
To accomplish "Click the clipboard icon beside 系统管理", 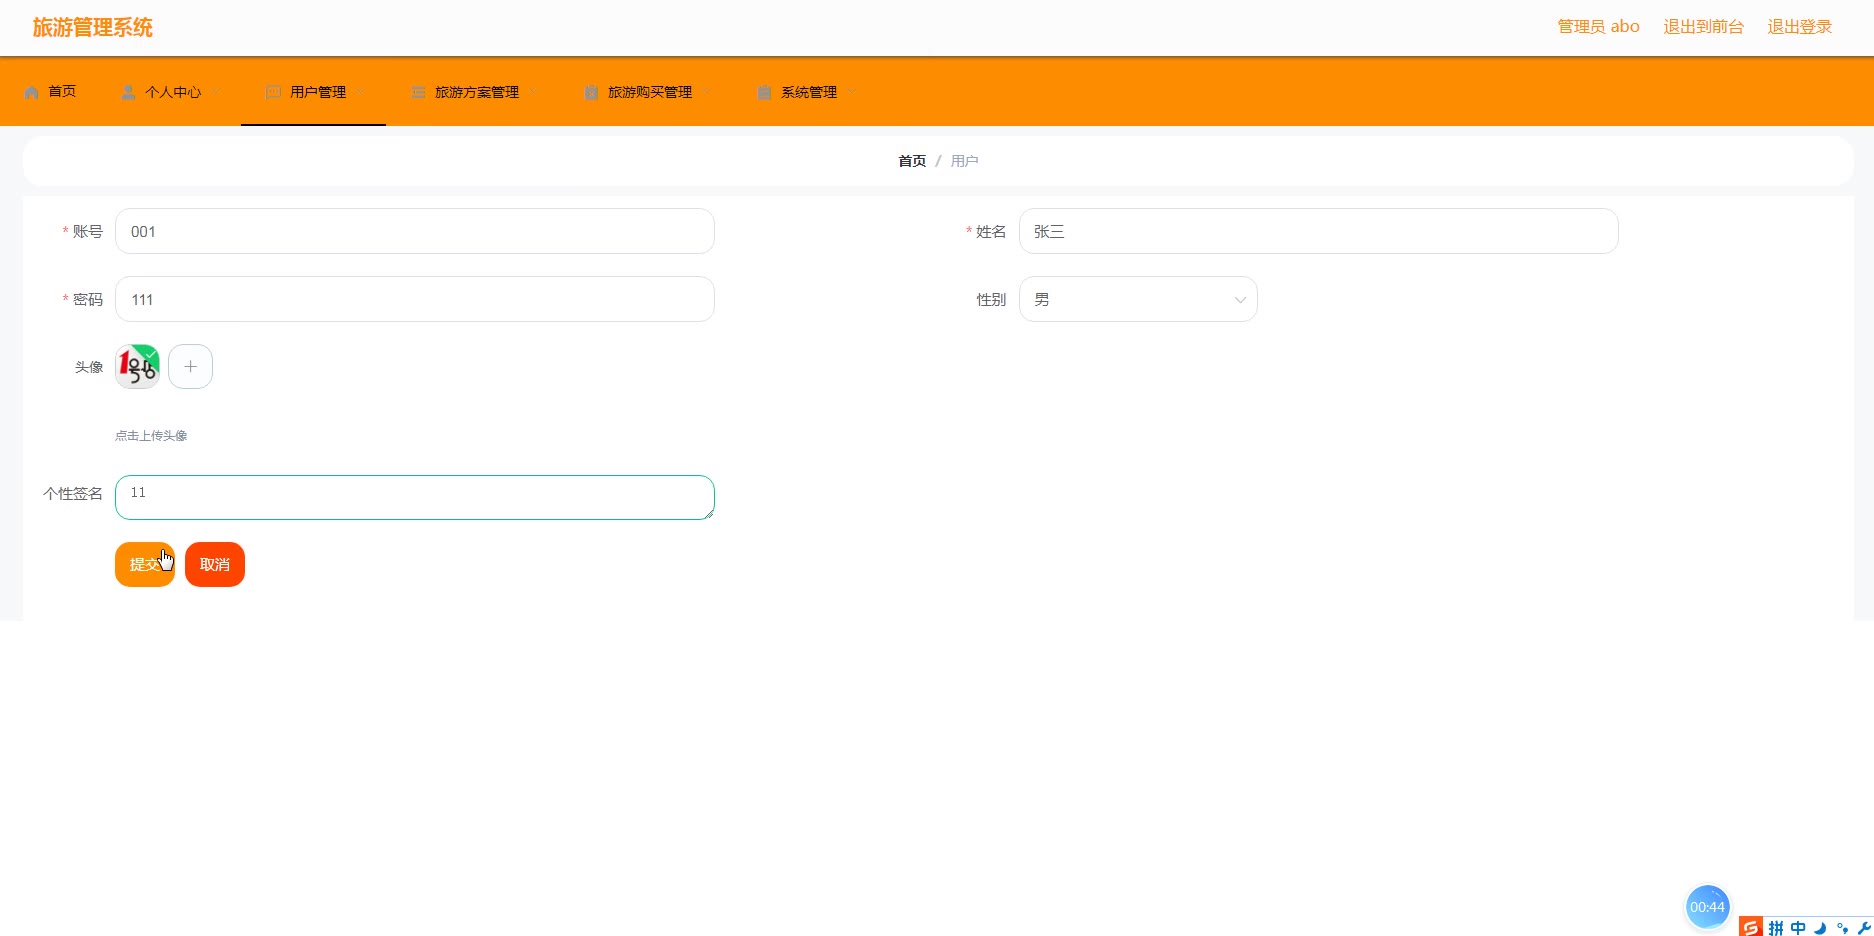I will 764,92.
